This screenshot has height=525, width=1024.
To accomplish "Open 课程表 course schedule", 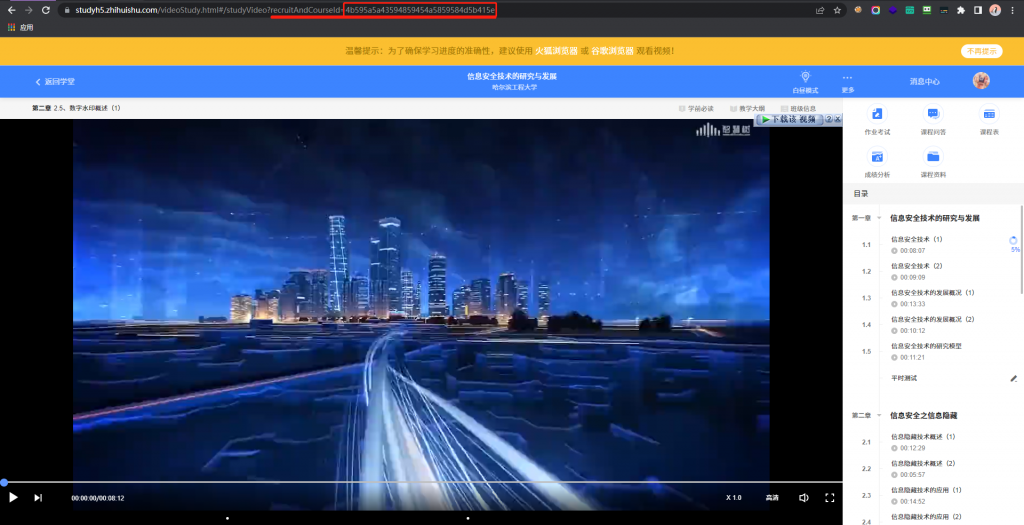I will point(989,120).
